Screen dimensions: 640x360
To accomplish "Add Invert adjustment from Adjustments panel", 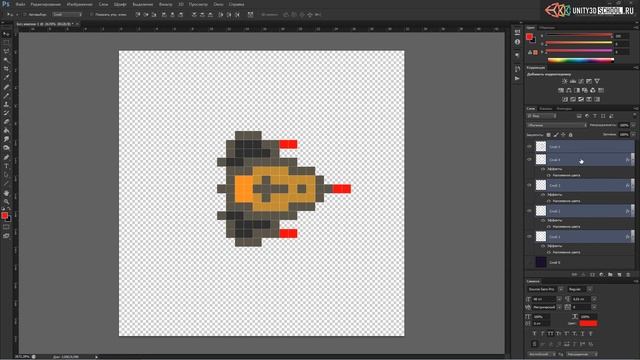I will click(x=565, y=99).
